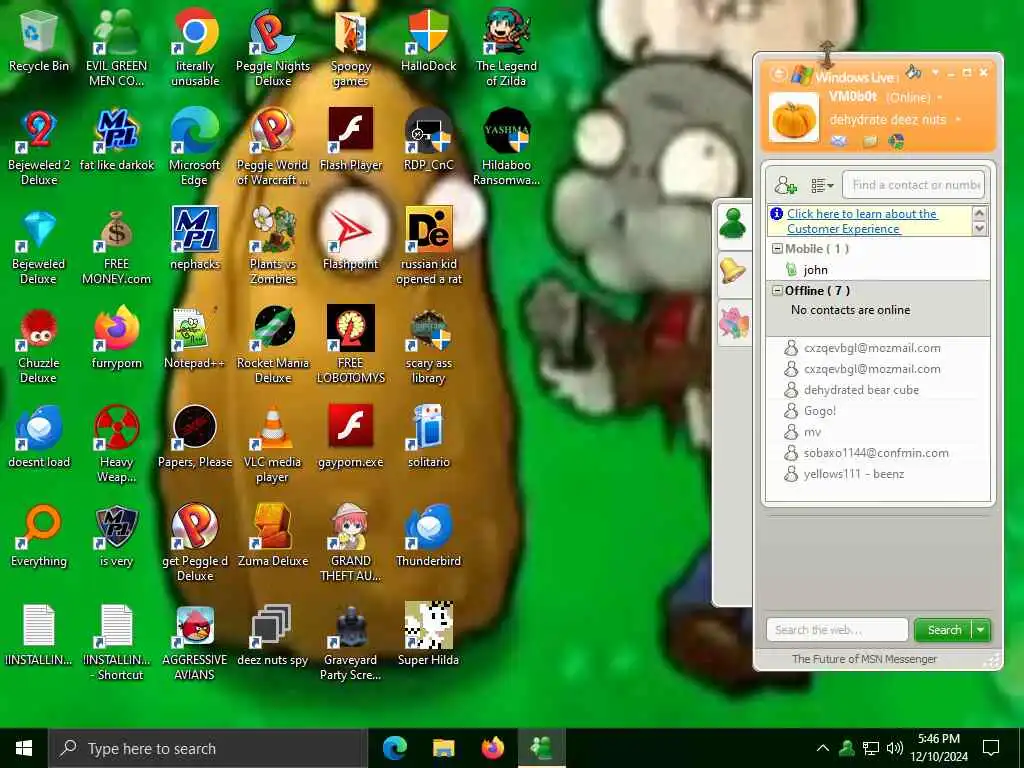The height and width of the screenshot is (768, 1024).
Task: Select the AGGRESSIVE AVIANS icon
Action: tap(195, 643)
